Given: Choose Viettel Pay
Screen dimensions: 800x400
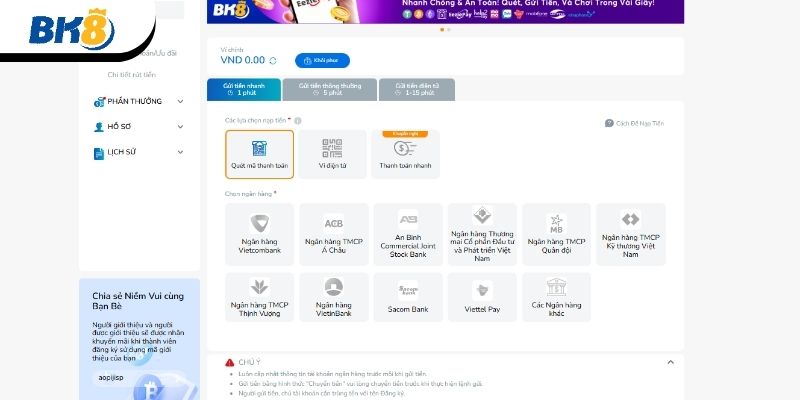Looking at the screenshot, I should 482,297.
